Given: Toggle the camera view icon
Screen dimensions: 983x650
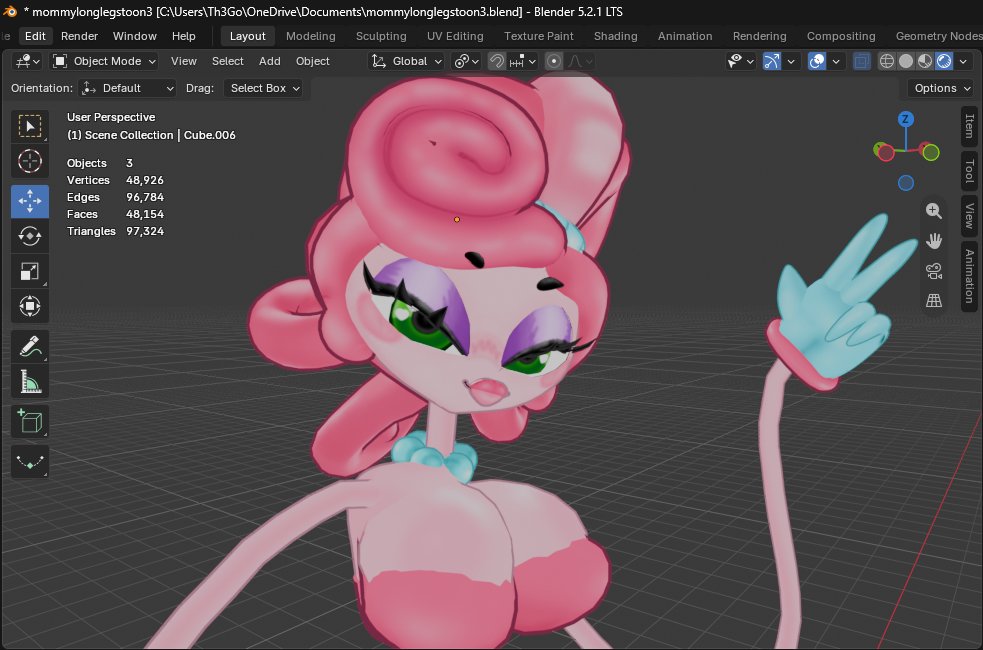Looking at the screenshot, I should (x=933, y=271).
